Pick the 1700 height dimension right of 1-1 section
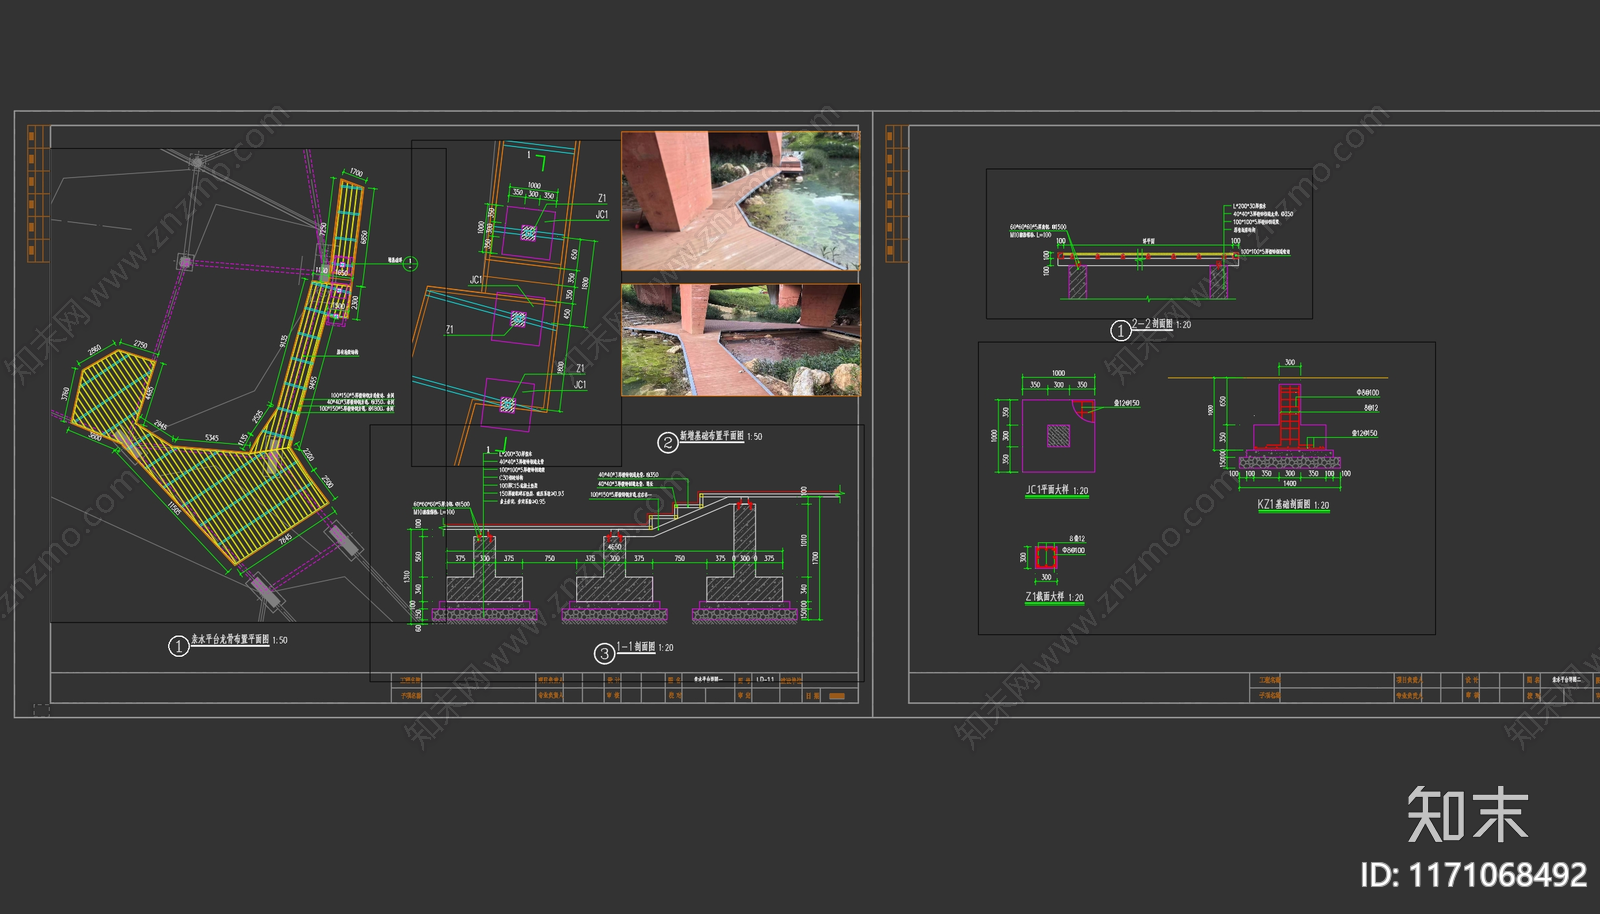 (x=816, y=558)
